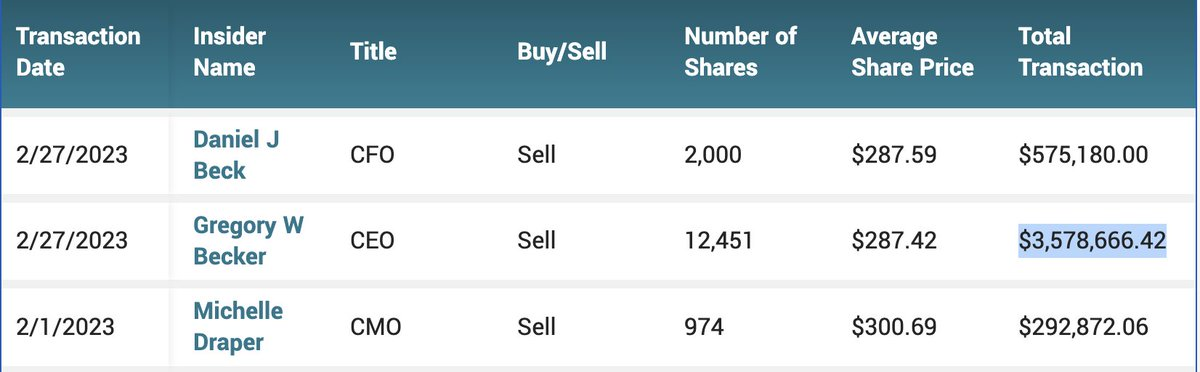Sort by Total Transaction column header
This screenshot has width=1200, height=372.
(x=1080, y=52)
